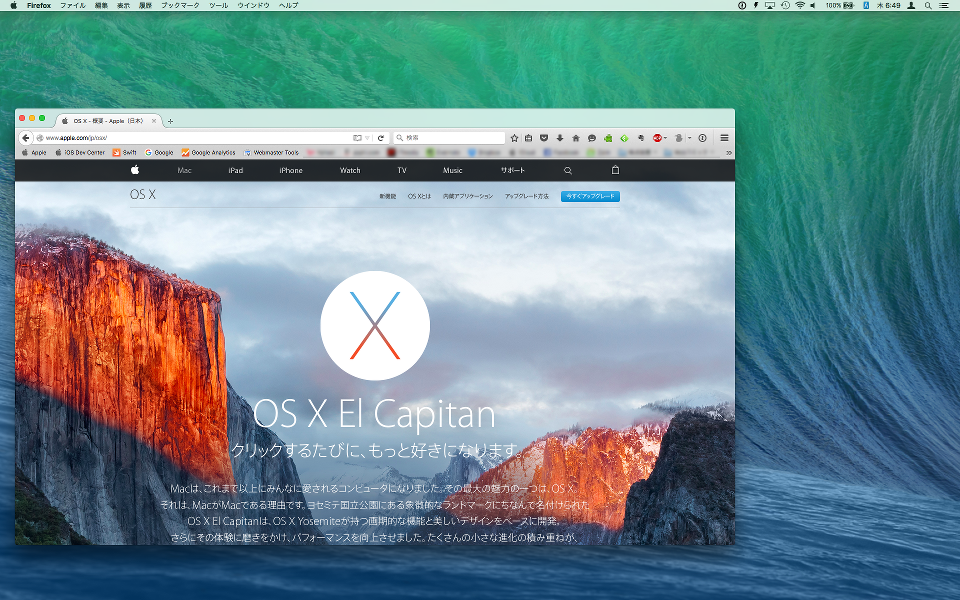This screenshot has width=960, height=600.
Task: Close the OS X Apple tab
Action: 154,121
